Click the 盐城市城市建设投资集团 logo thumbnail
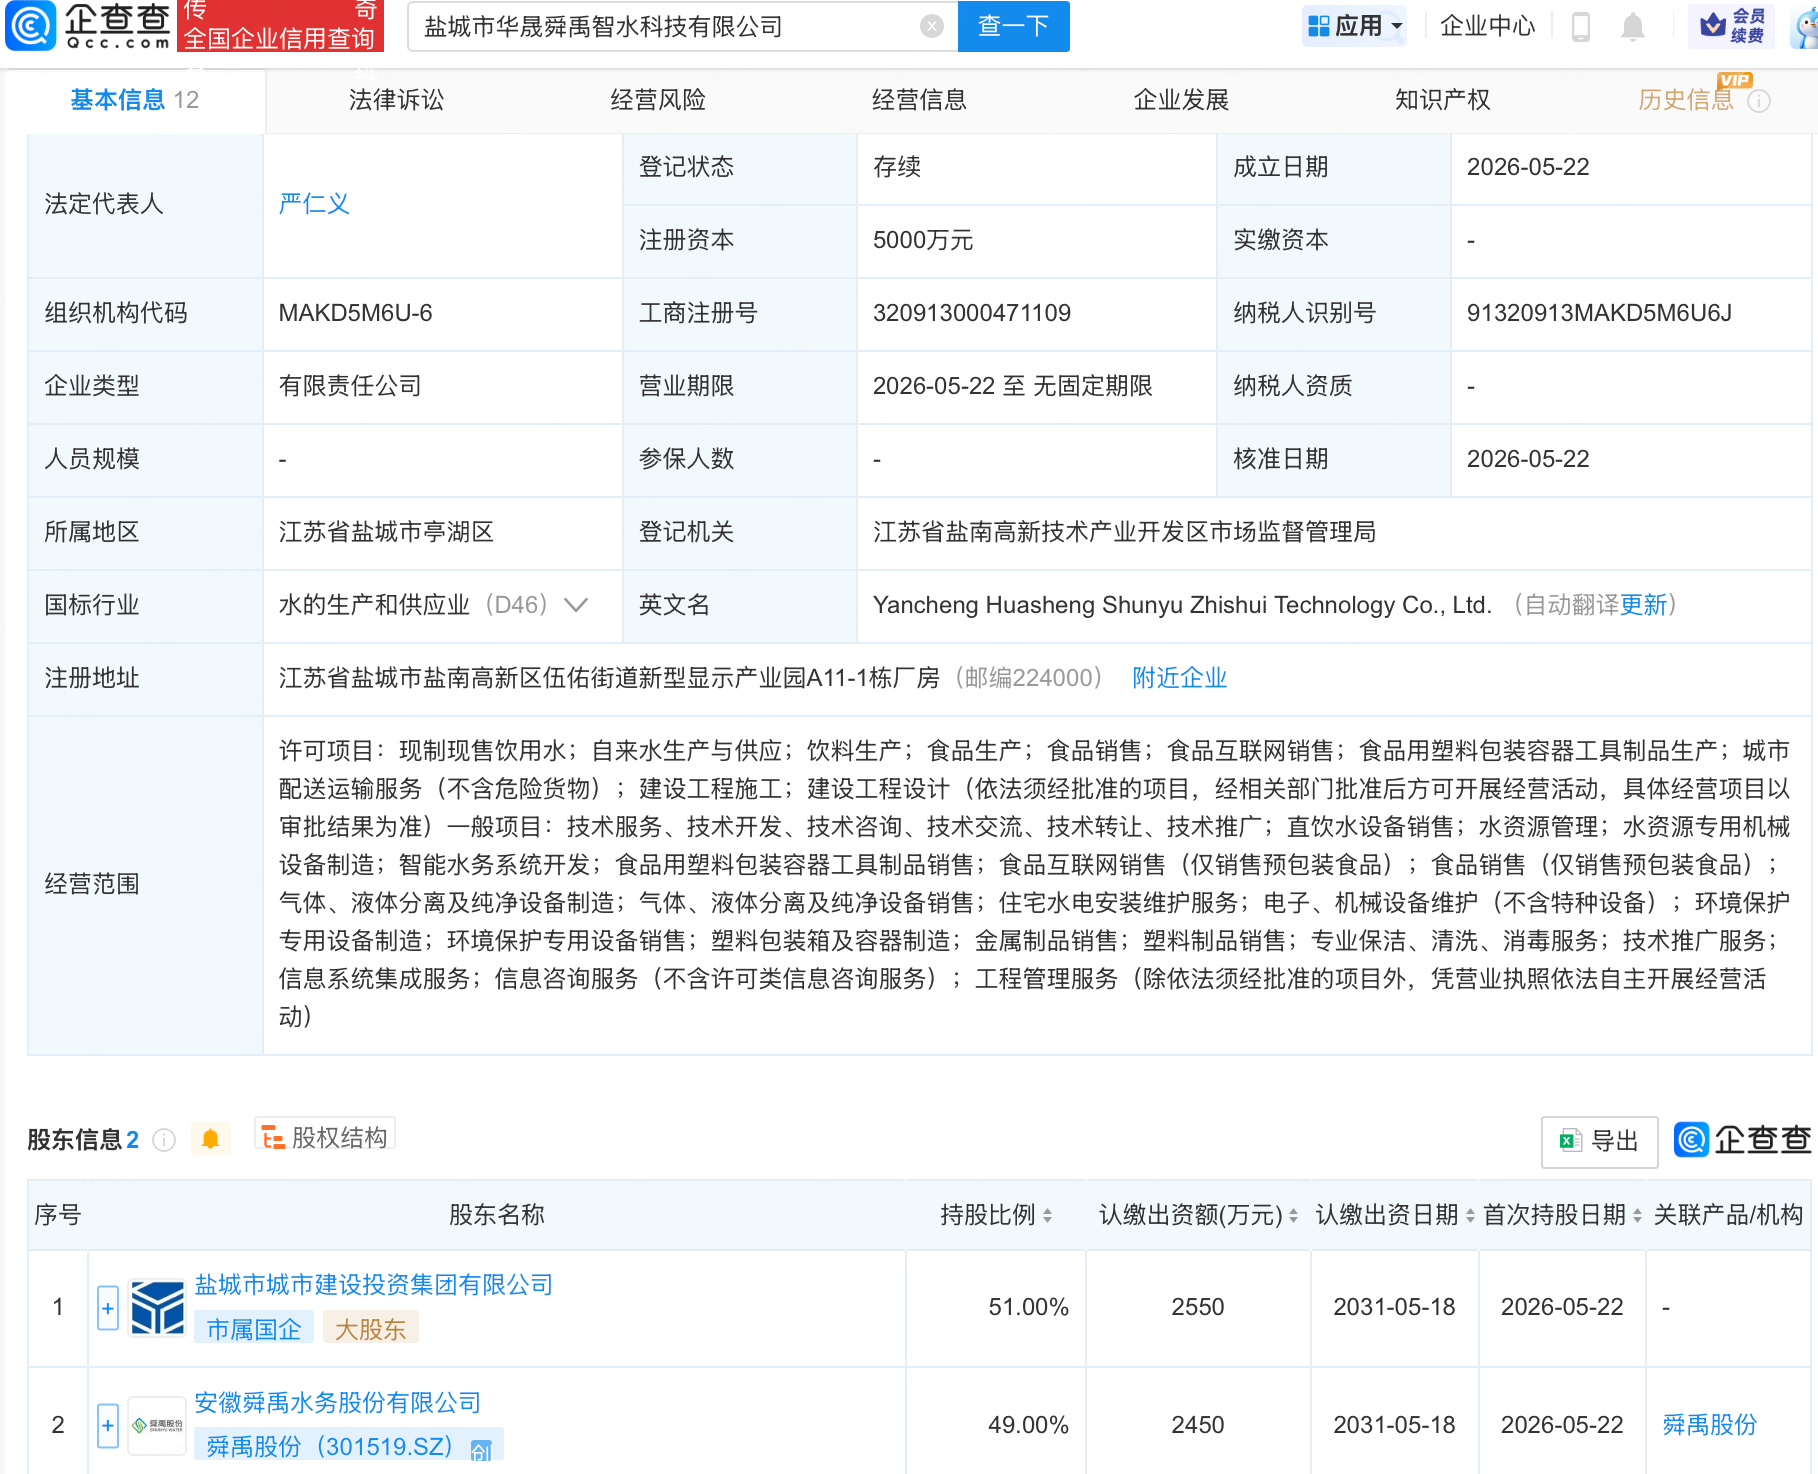 (158, 1307)
